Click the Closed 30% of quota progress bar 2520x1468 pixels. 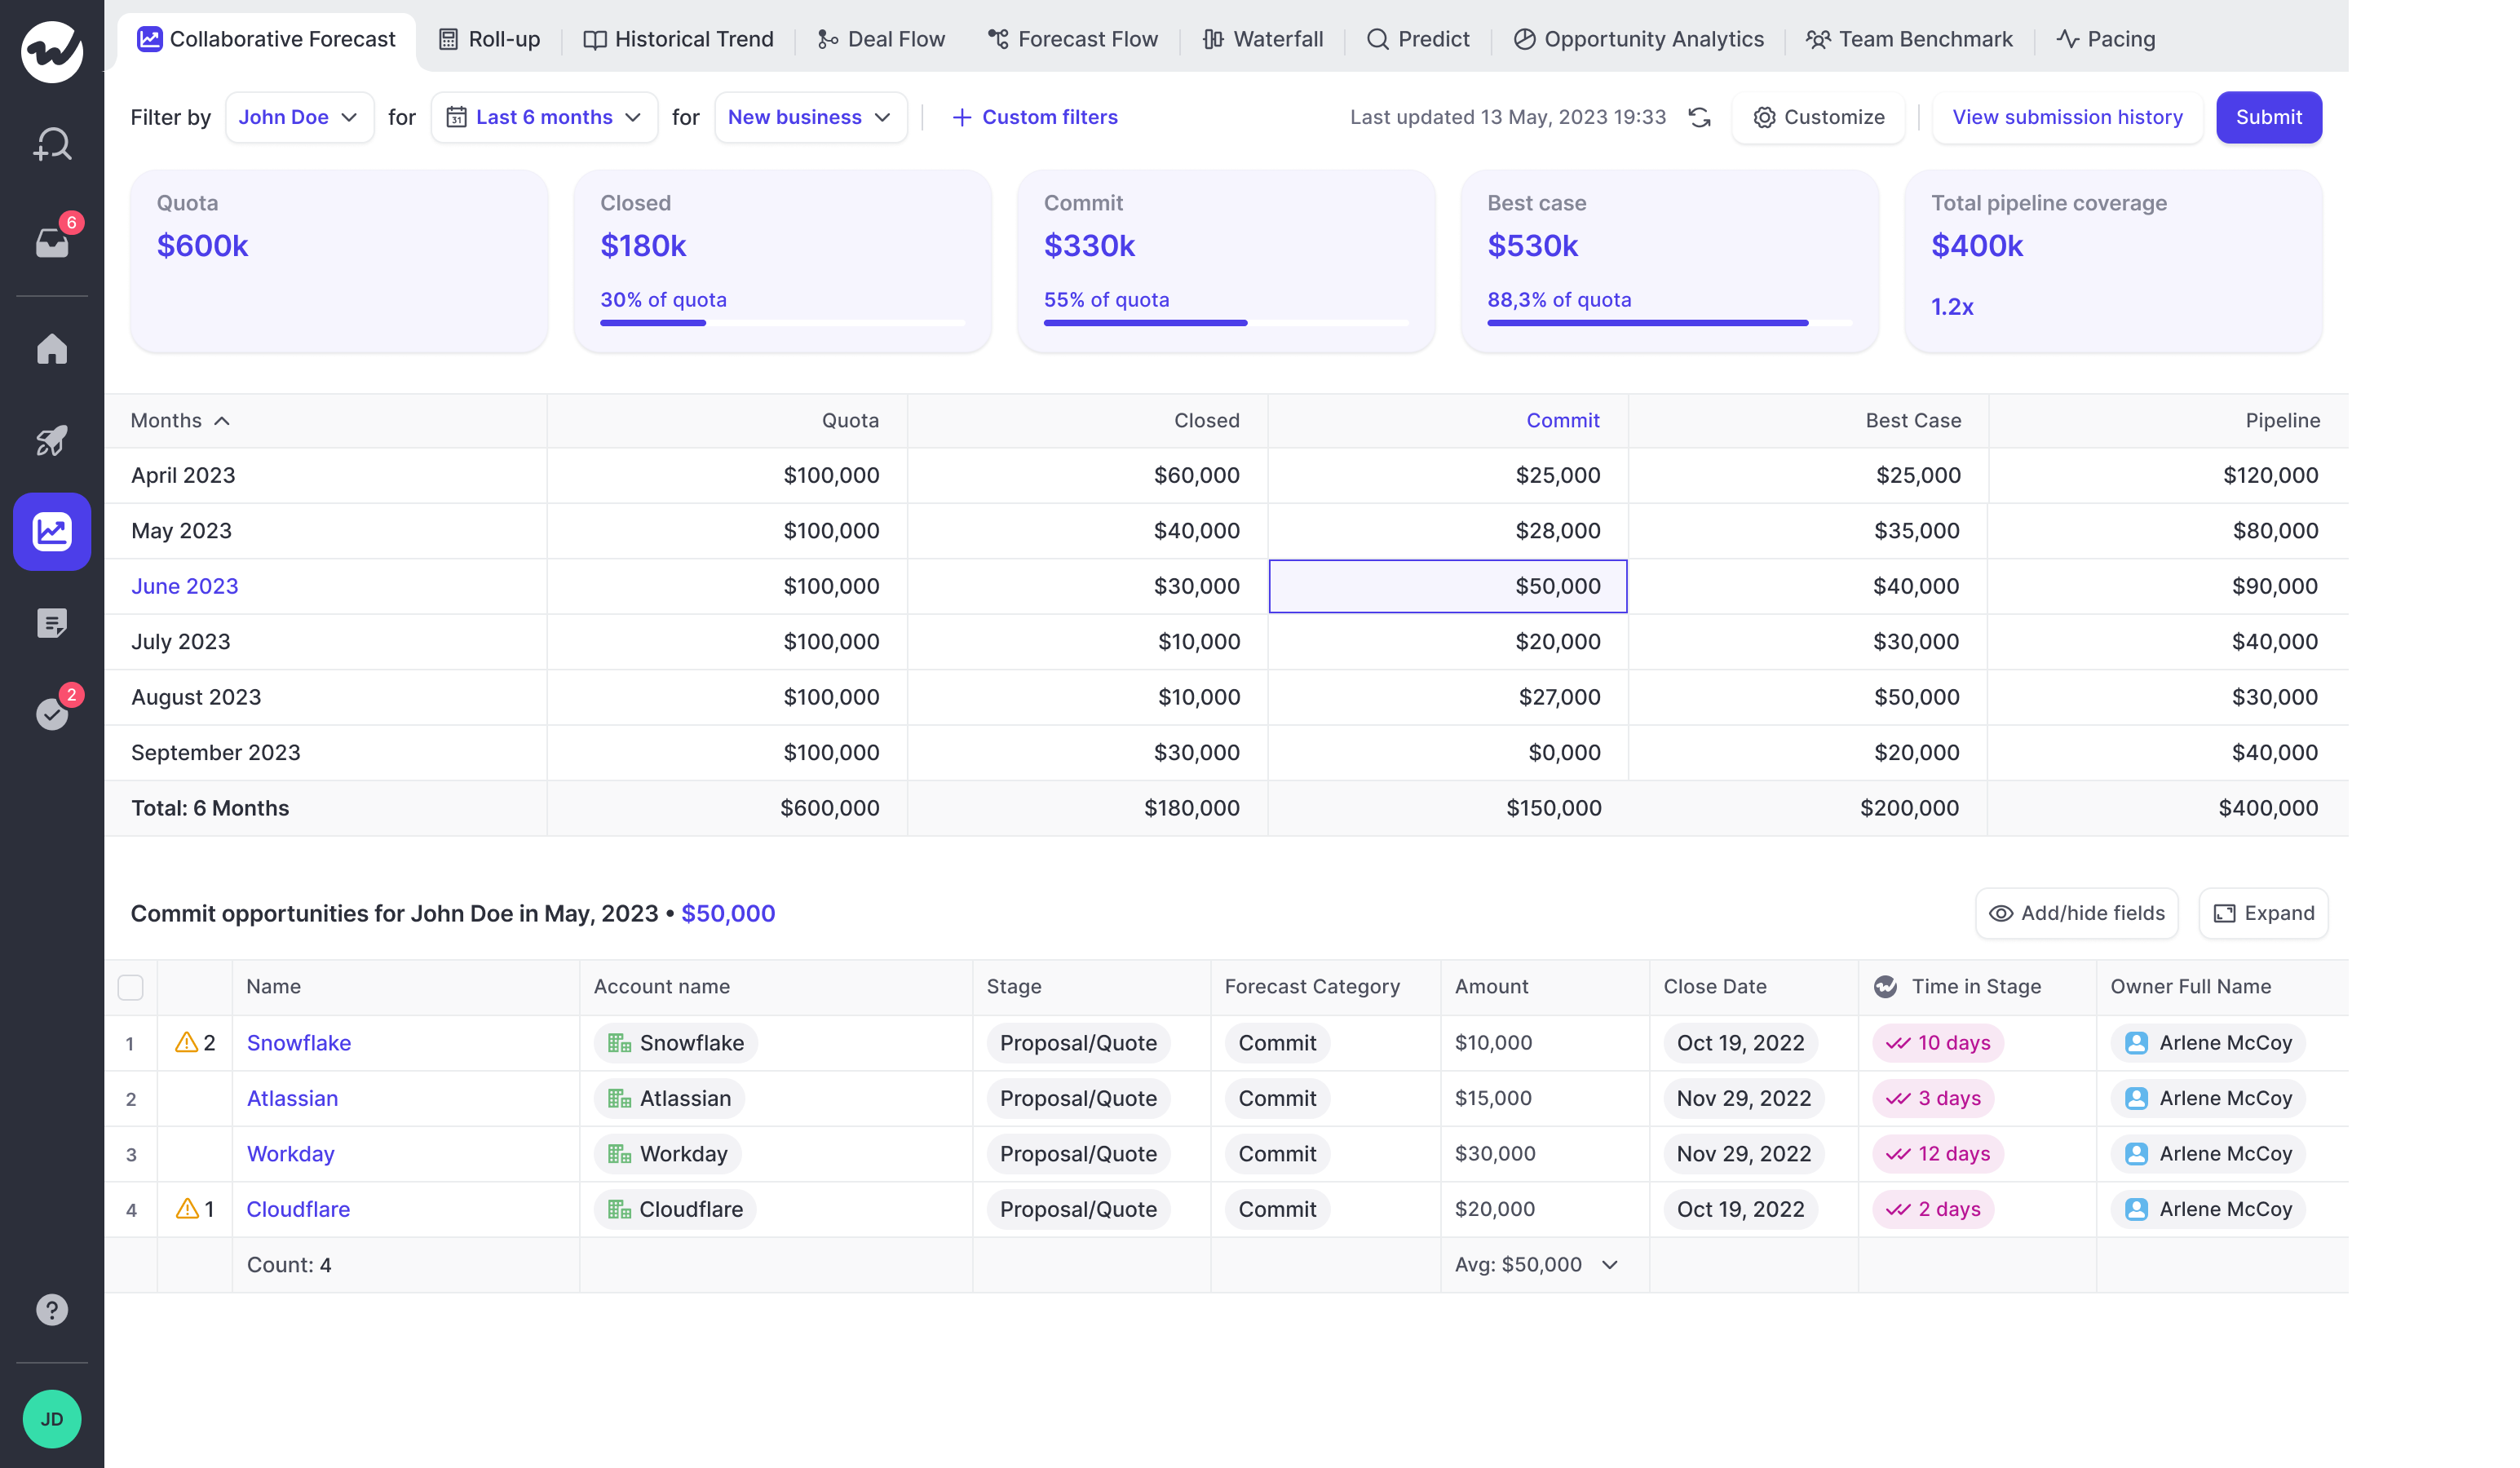coord(782,322)
